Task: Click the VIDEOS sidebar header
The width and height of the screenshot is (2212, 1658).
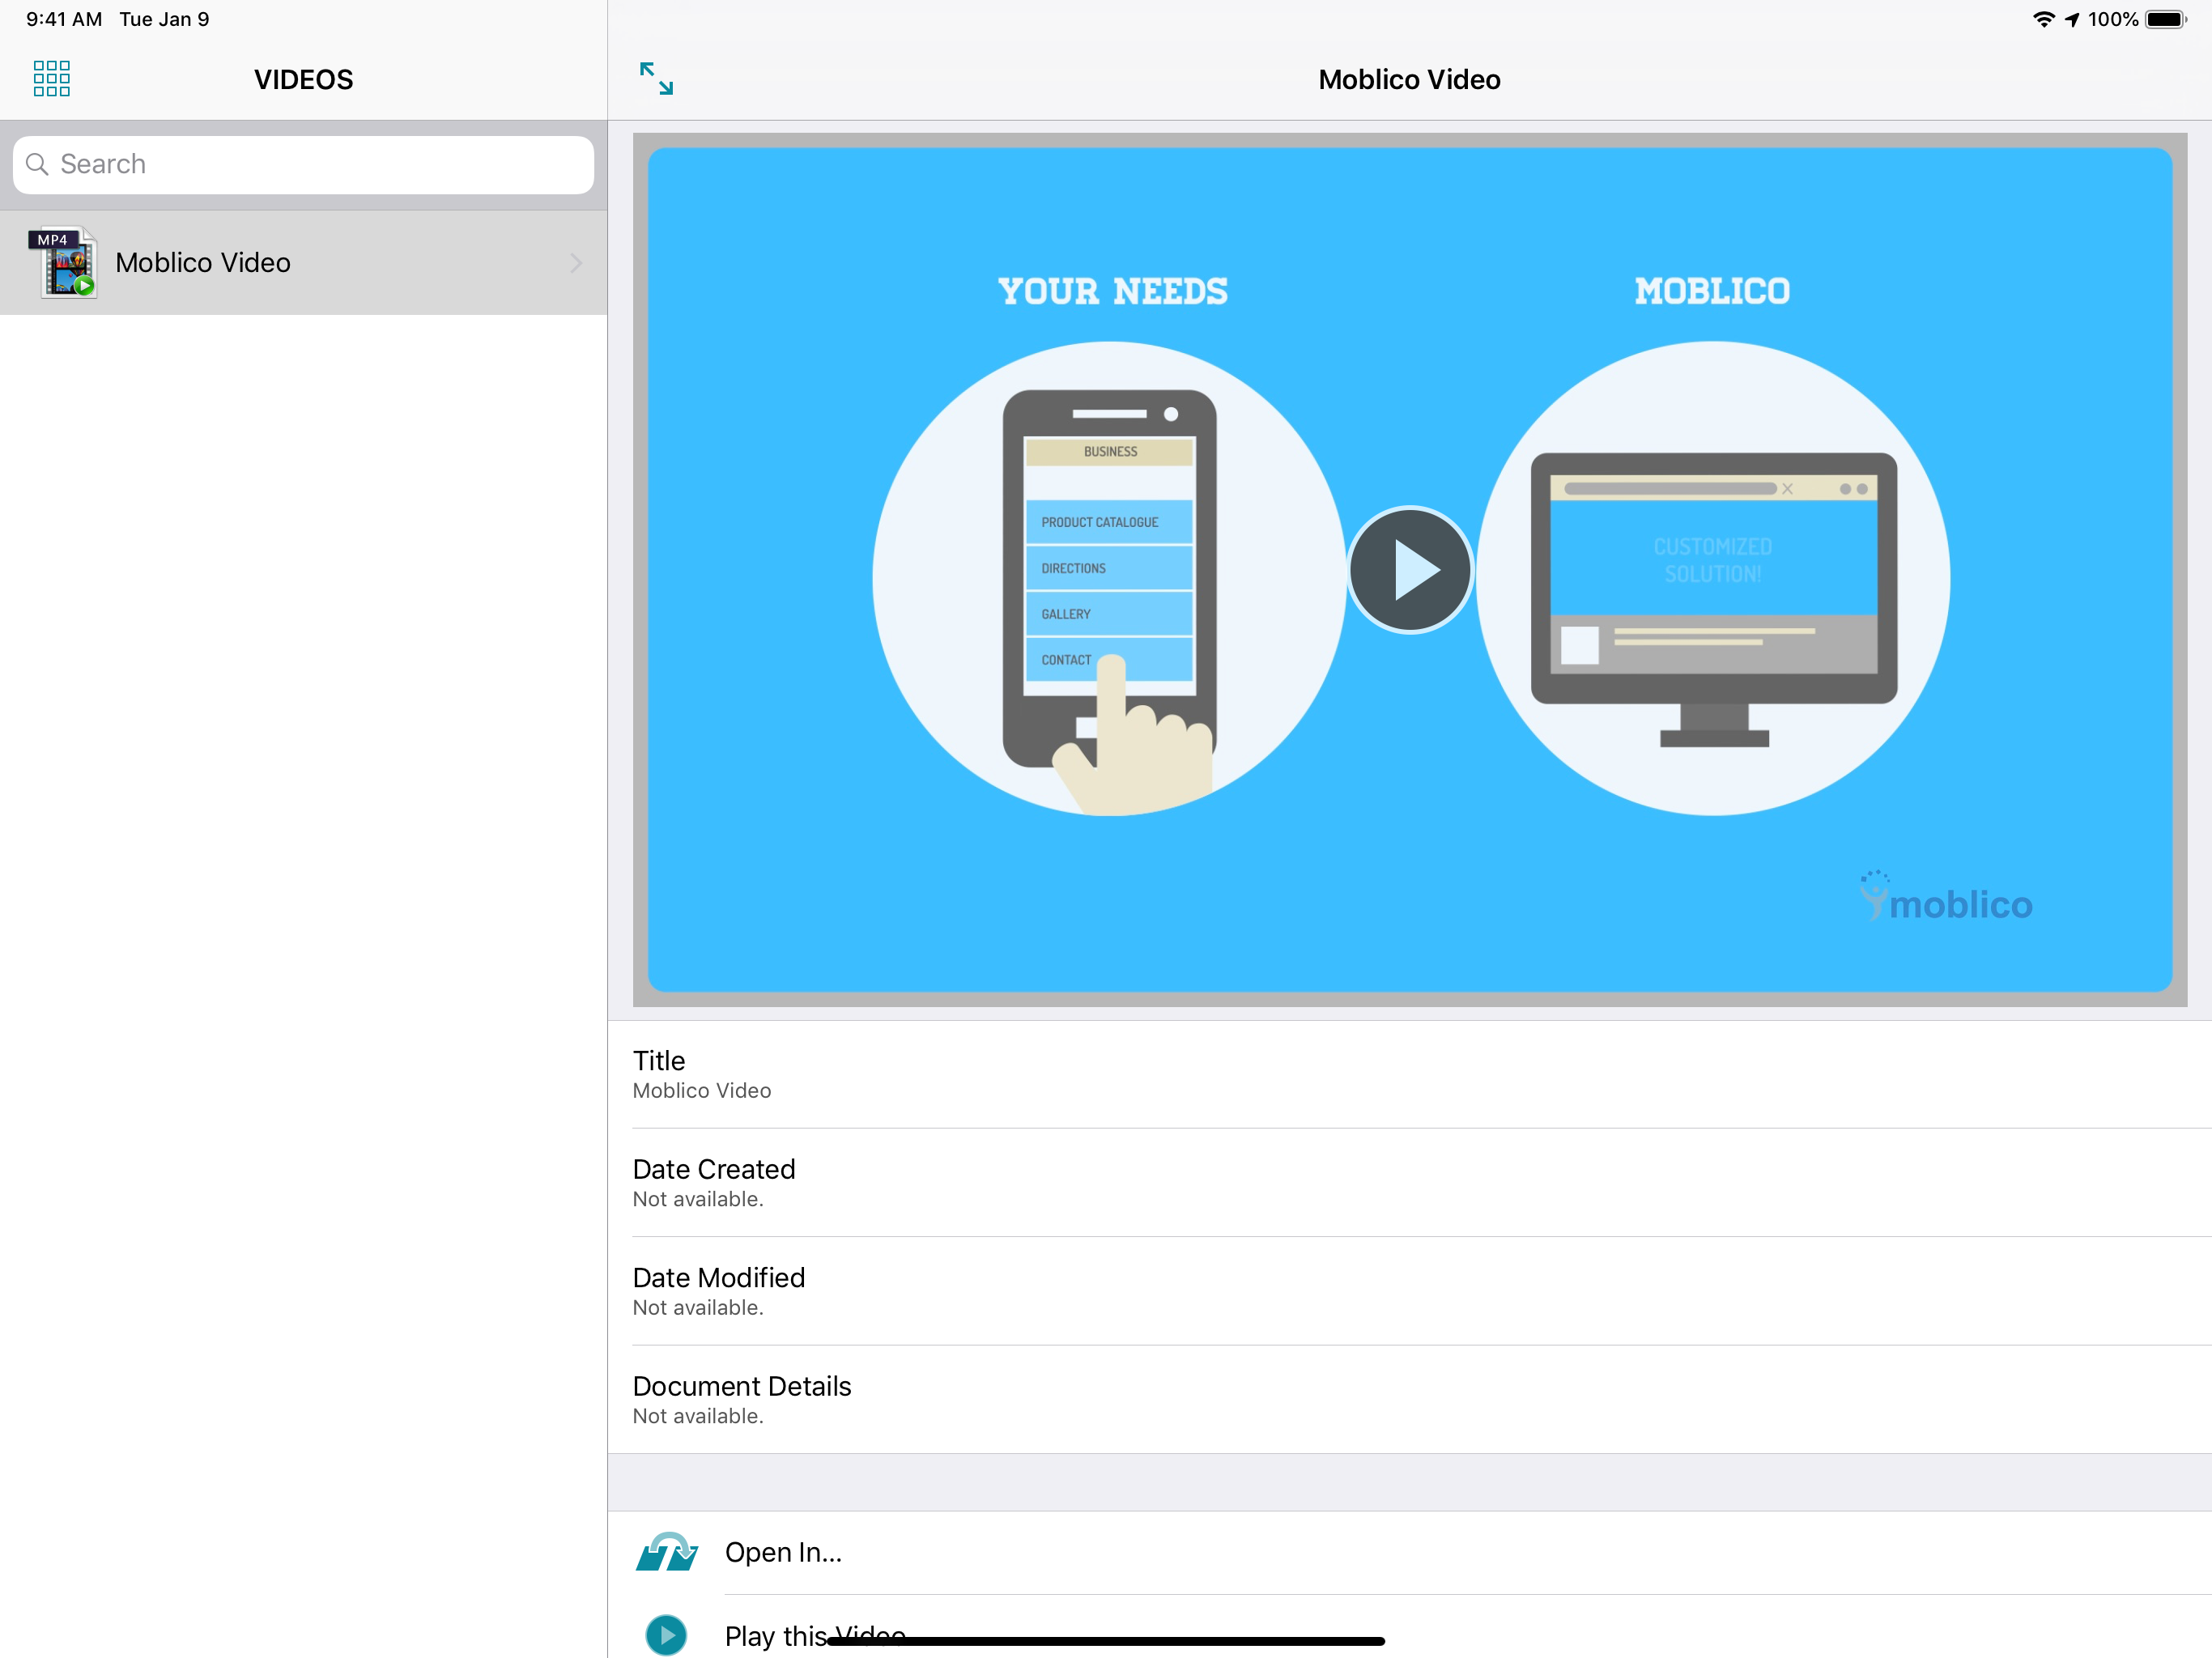Action: tap(303, 79)
